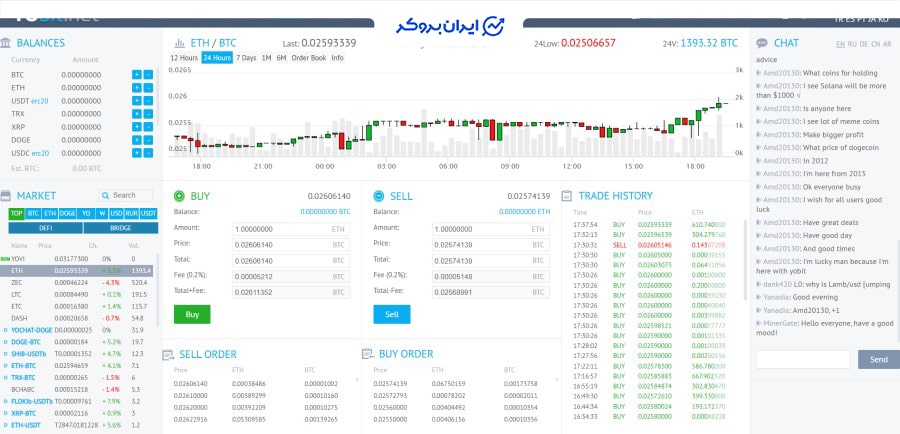Click the Sell balance 0.00000000 ETH link

525,212
